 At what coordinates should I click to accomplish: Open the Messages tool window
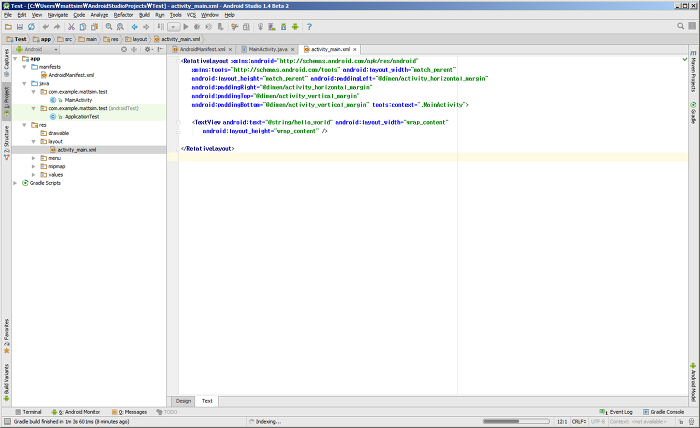129,412
